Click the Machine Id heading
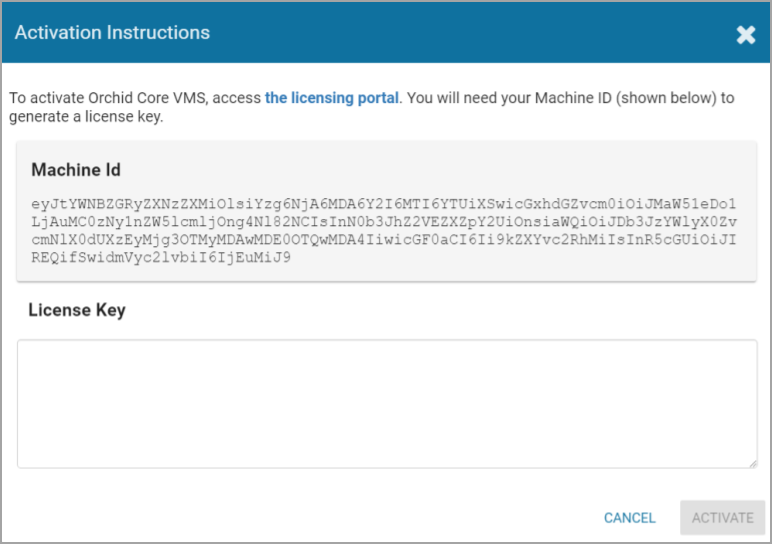Viewport: 772px width, 544px height. pyautogui.click(x=76, y=170)
